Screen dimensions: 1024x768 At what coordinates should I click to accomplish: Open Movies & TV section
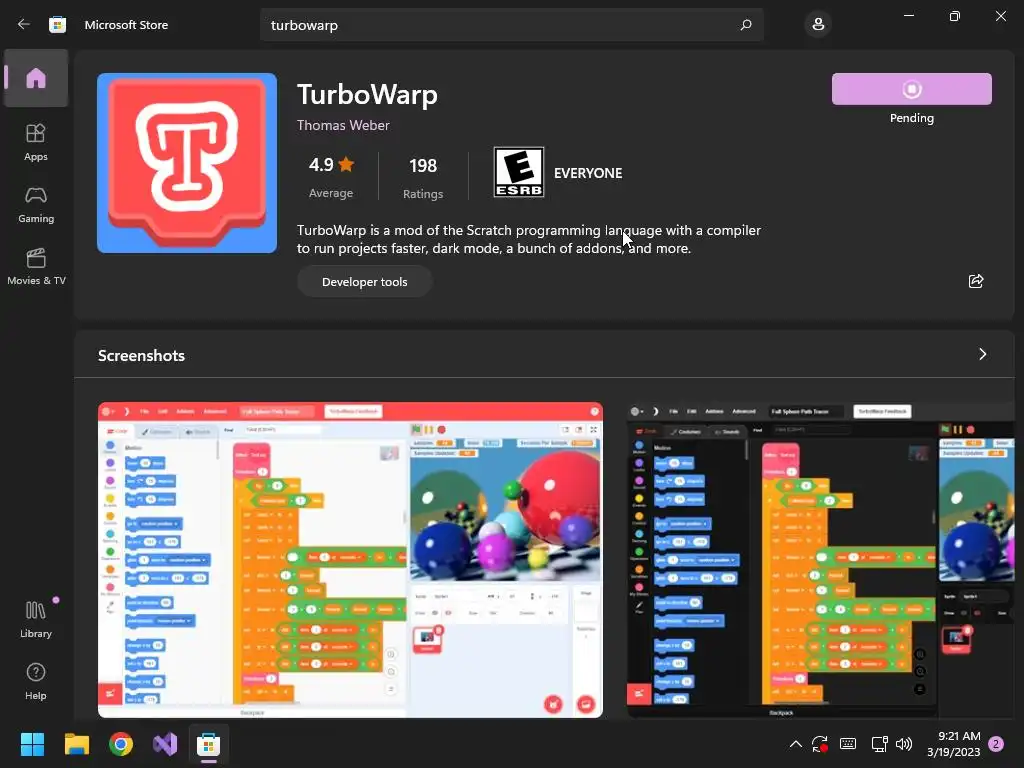click(x=36, y=266)
